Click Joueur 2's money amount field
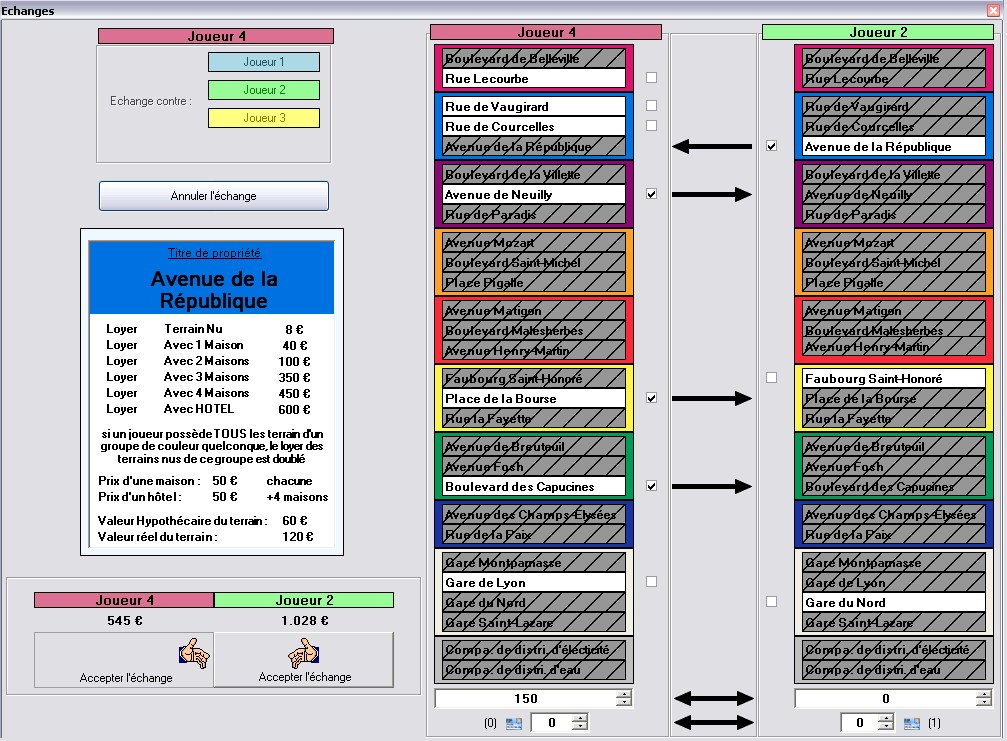 pos(885,699)
